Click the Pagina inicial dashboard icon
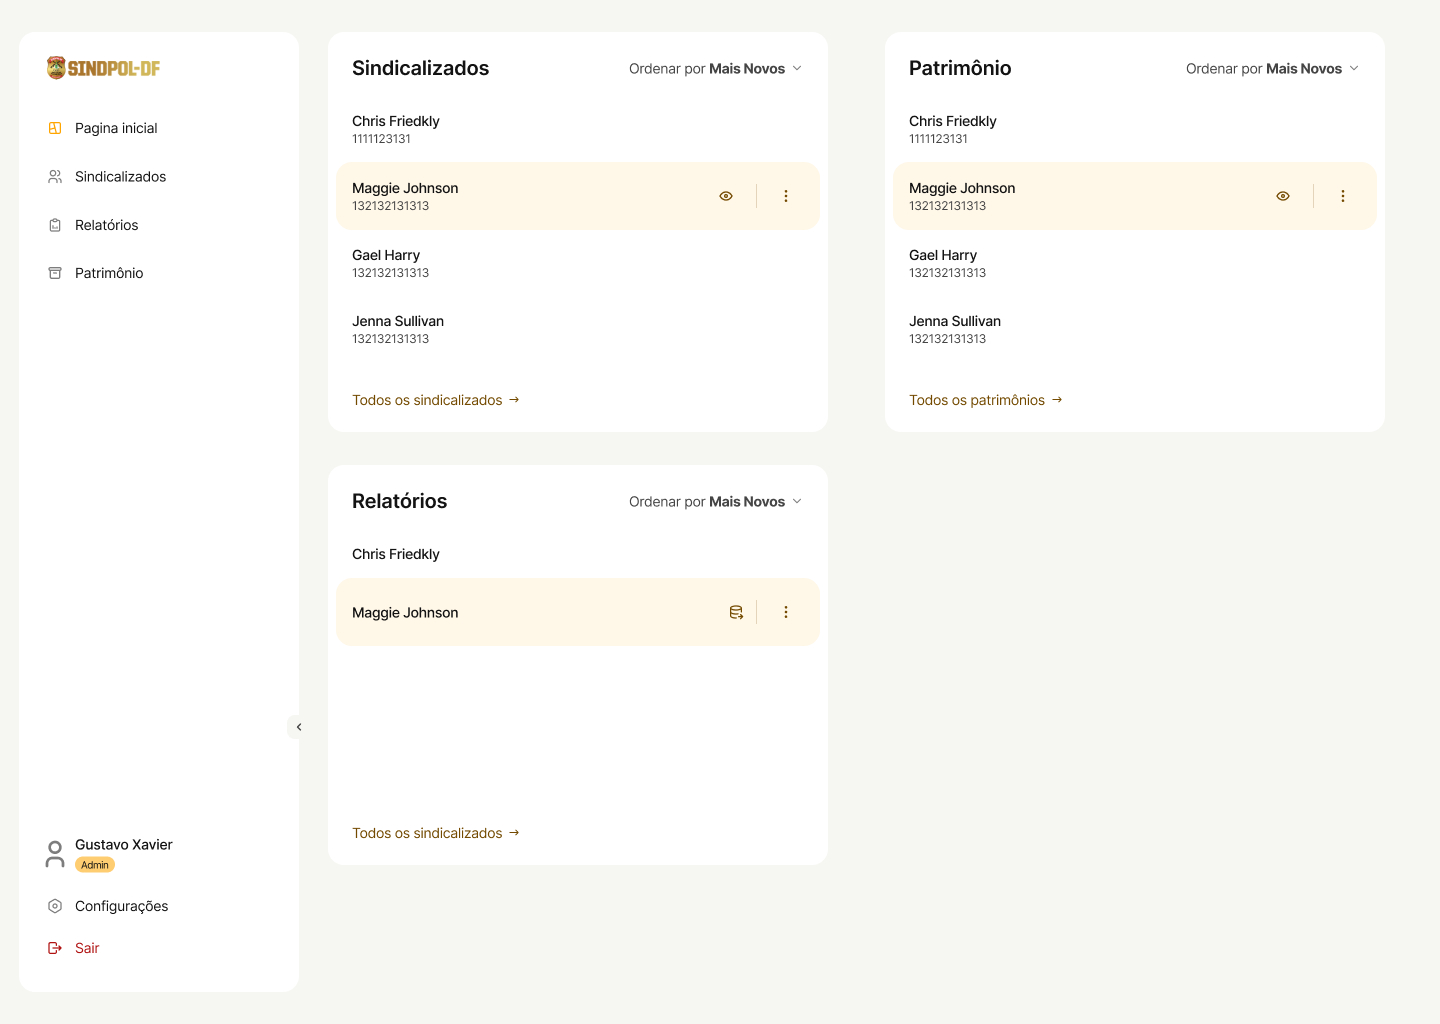Image resolution: width=1440 pixels, height=1024 pixels. [55, 128]
